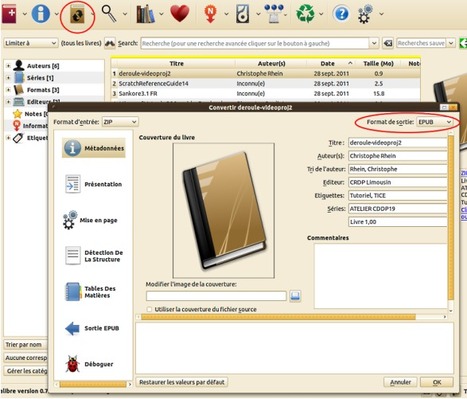
Task: Click the Livre 1,00 series index field
Action: [x=397, y=222]
